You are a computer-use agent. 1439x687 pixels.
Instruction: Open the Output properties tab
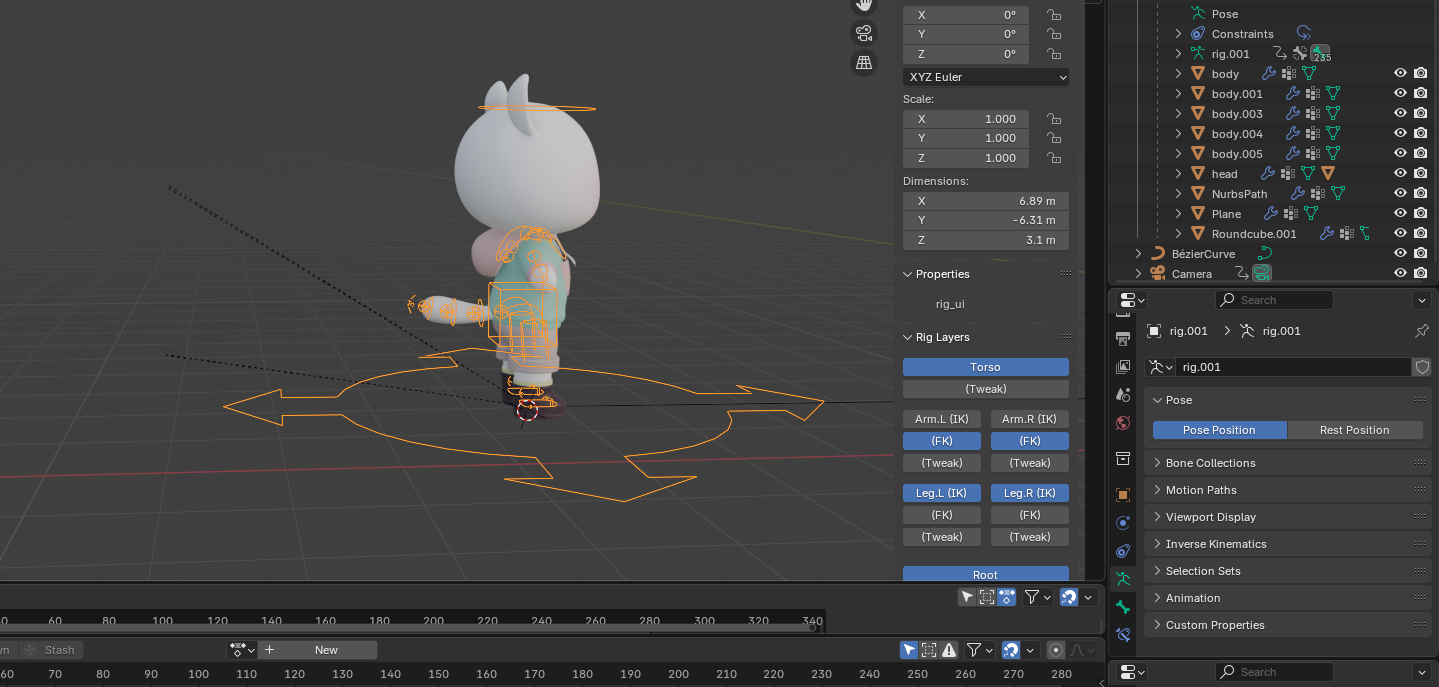1123,337
